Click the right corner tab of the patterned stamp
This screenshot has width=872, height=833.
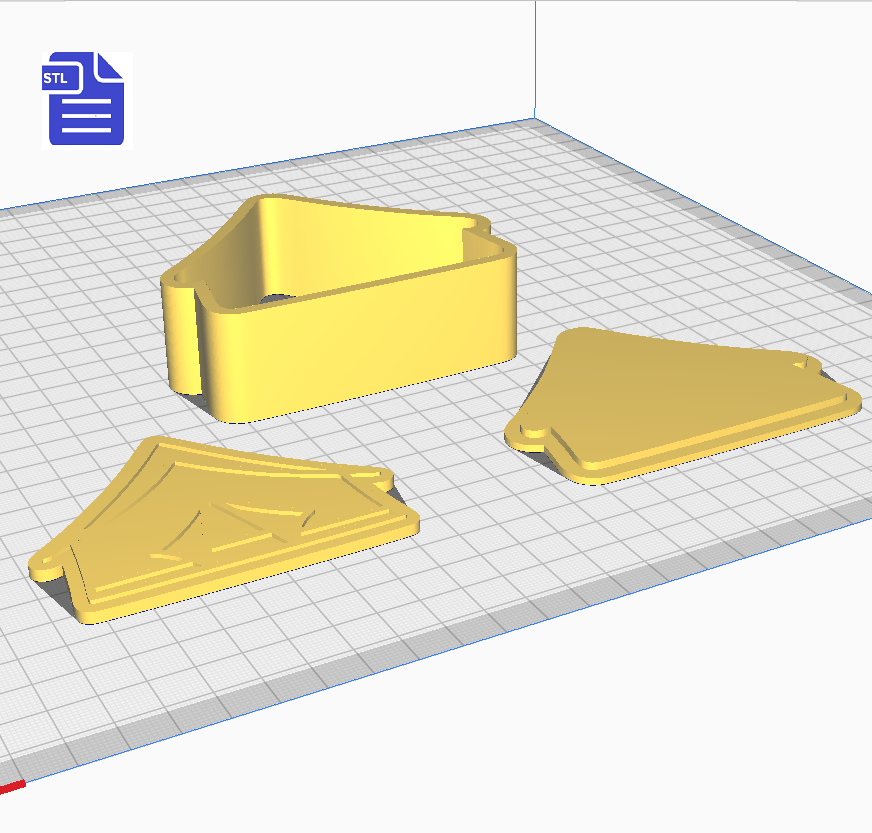(x=378, y=476)
